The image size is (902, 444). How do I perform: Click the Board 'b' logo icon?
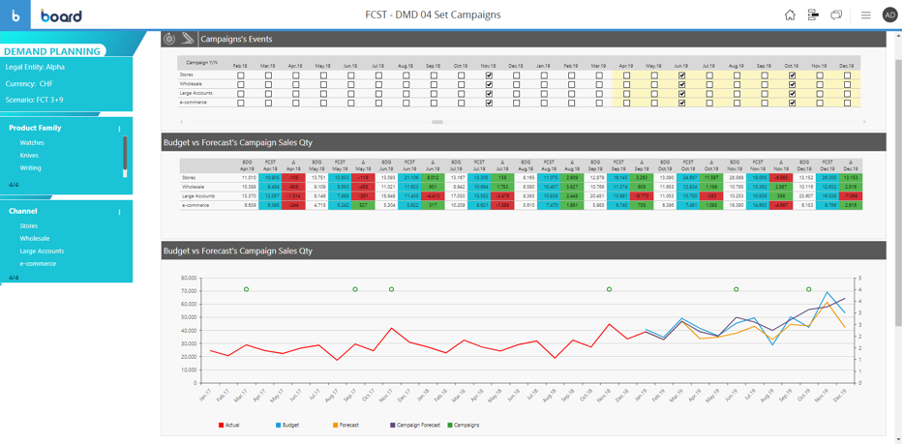pos(16,15)
